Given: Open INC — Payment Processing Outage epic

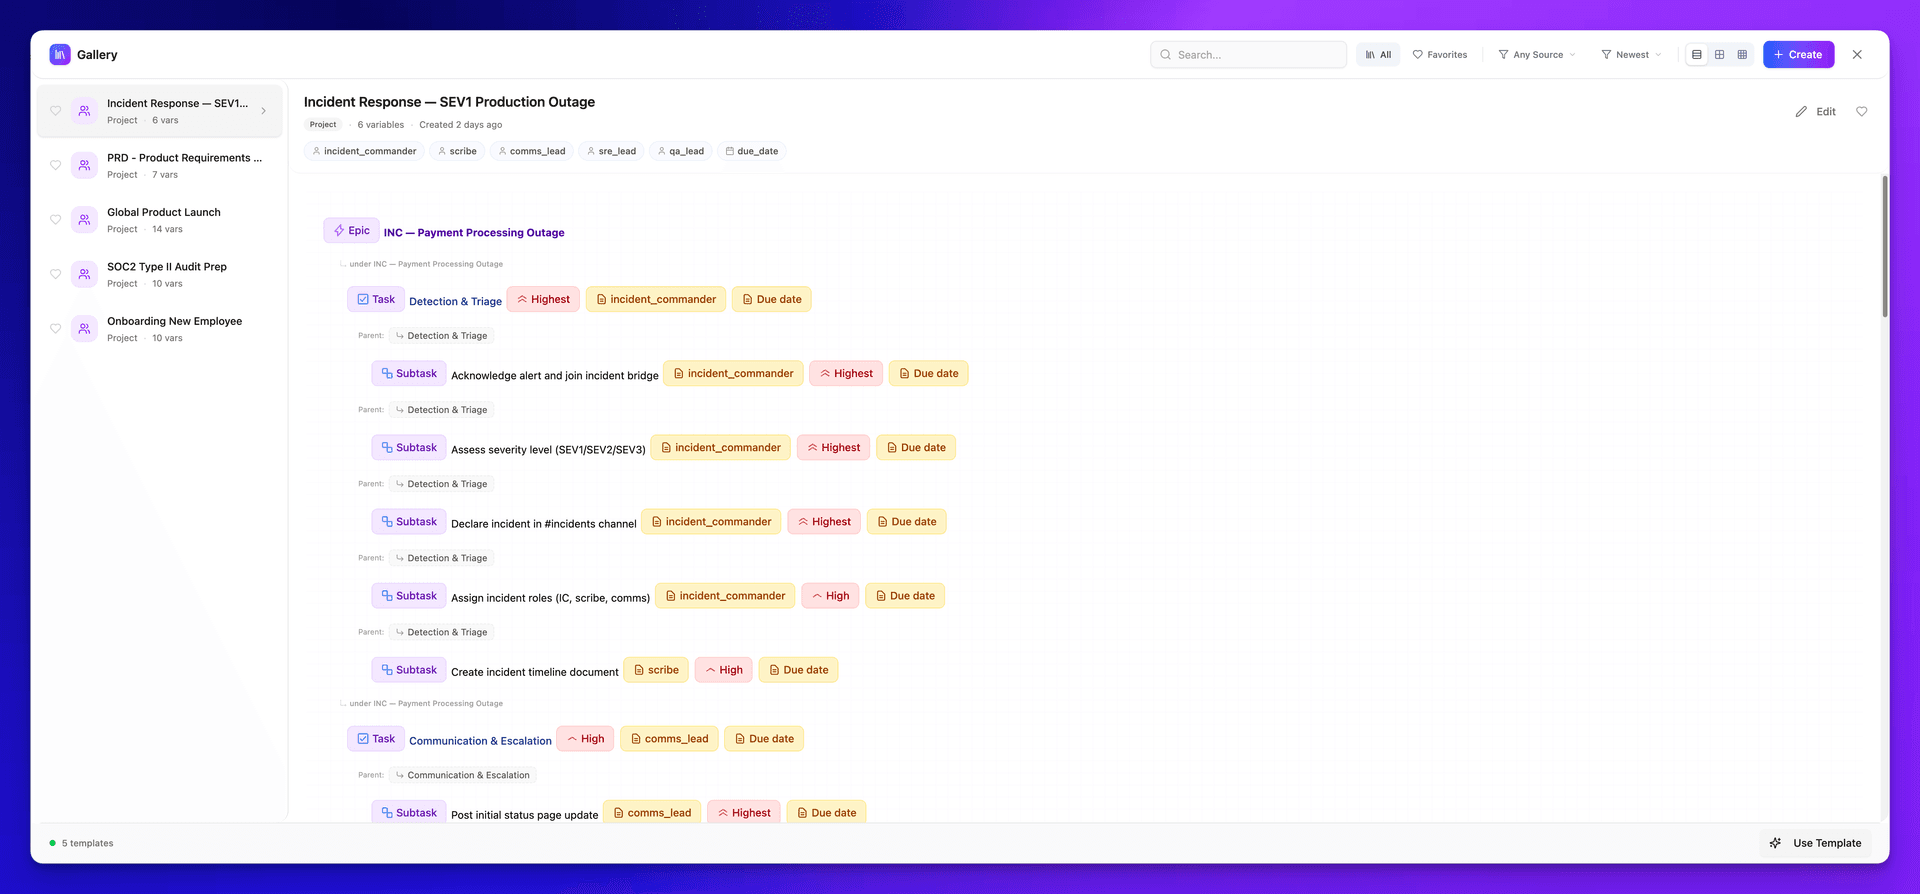Looking at the screenshot, I should coord(474,232).
